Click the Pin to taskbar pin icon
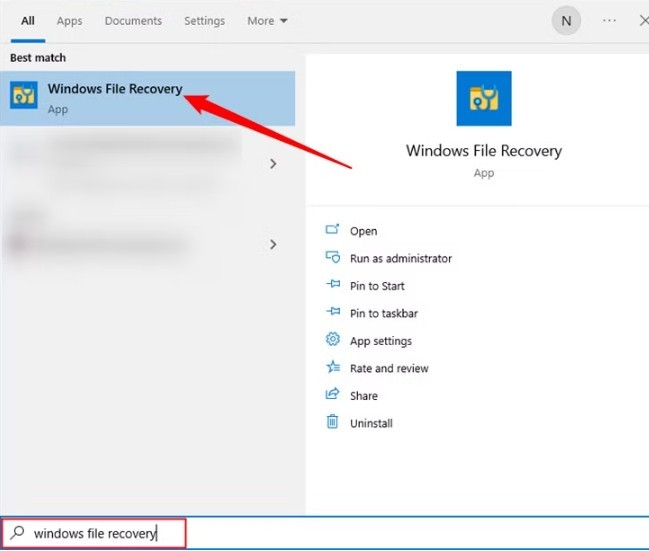The image size is (649, 551). [333, 313]
